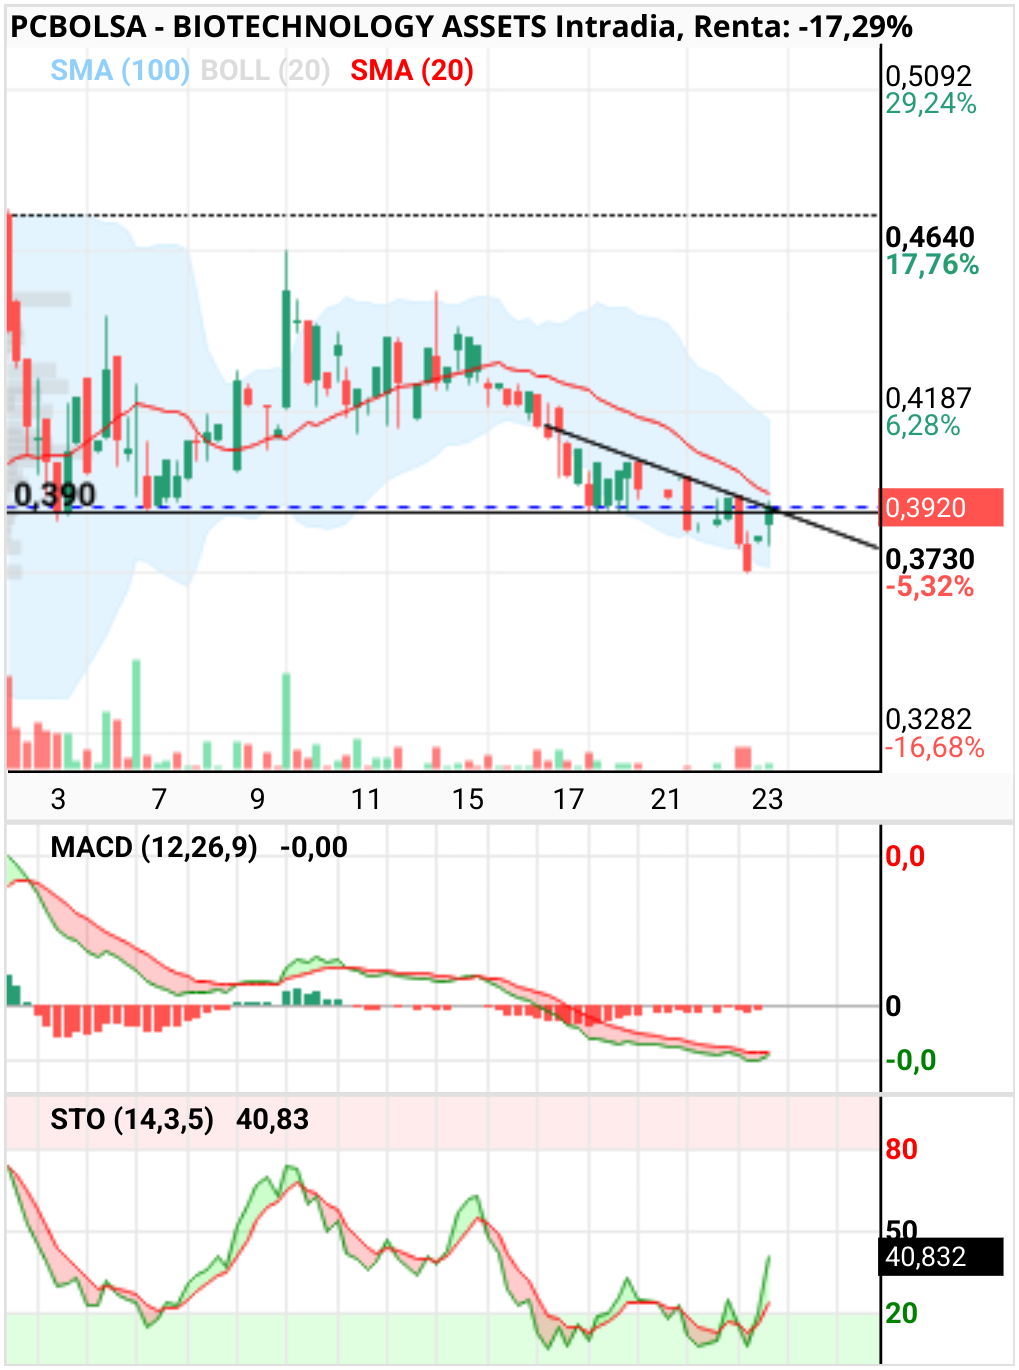This screenshot has width=1019, height=1370.
Task: Select date 11 on the time axis
Action: tap(366, 799)
